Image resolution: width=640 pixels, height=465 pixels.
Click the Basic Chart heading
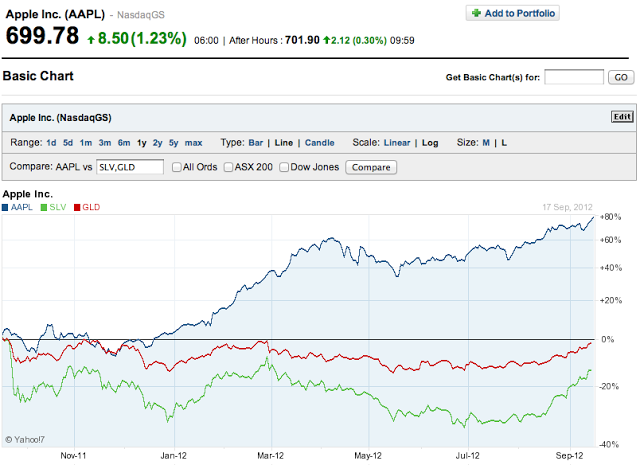click(x=38, y=76)
